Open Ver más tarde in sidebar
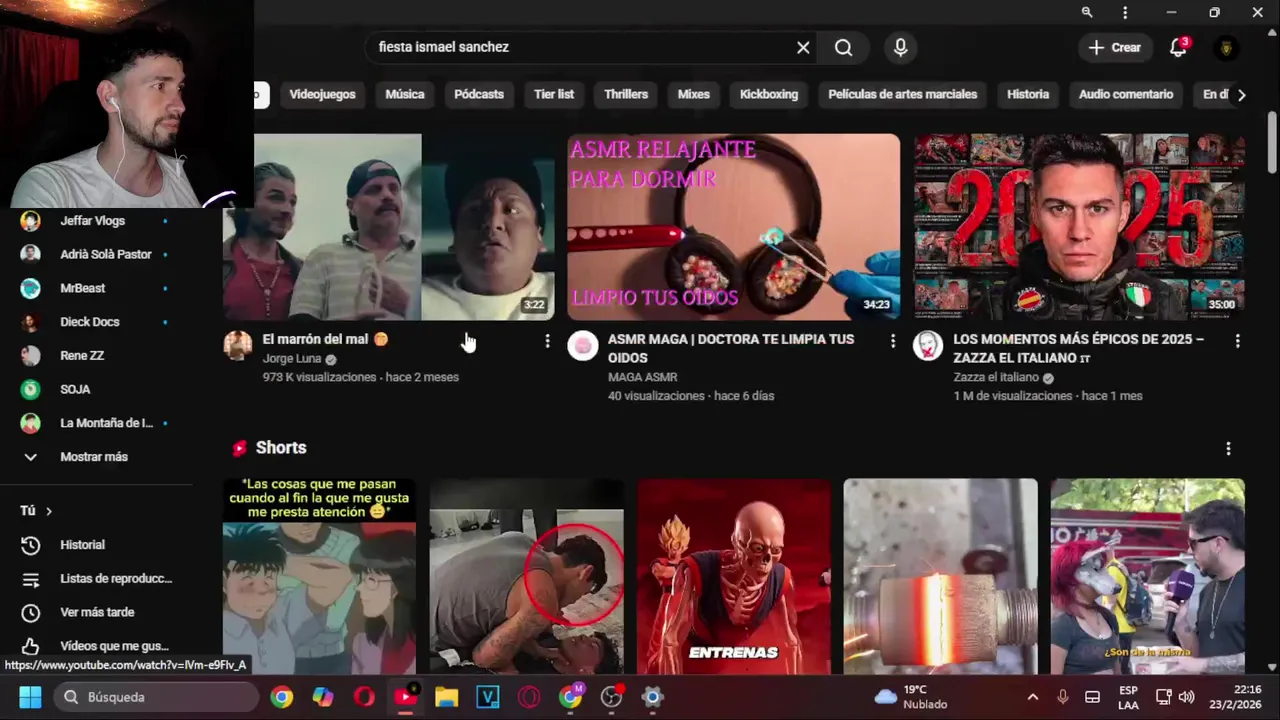Screen dimensions: 1280x720 click(x=95, y=612)
